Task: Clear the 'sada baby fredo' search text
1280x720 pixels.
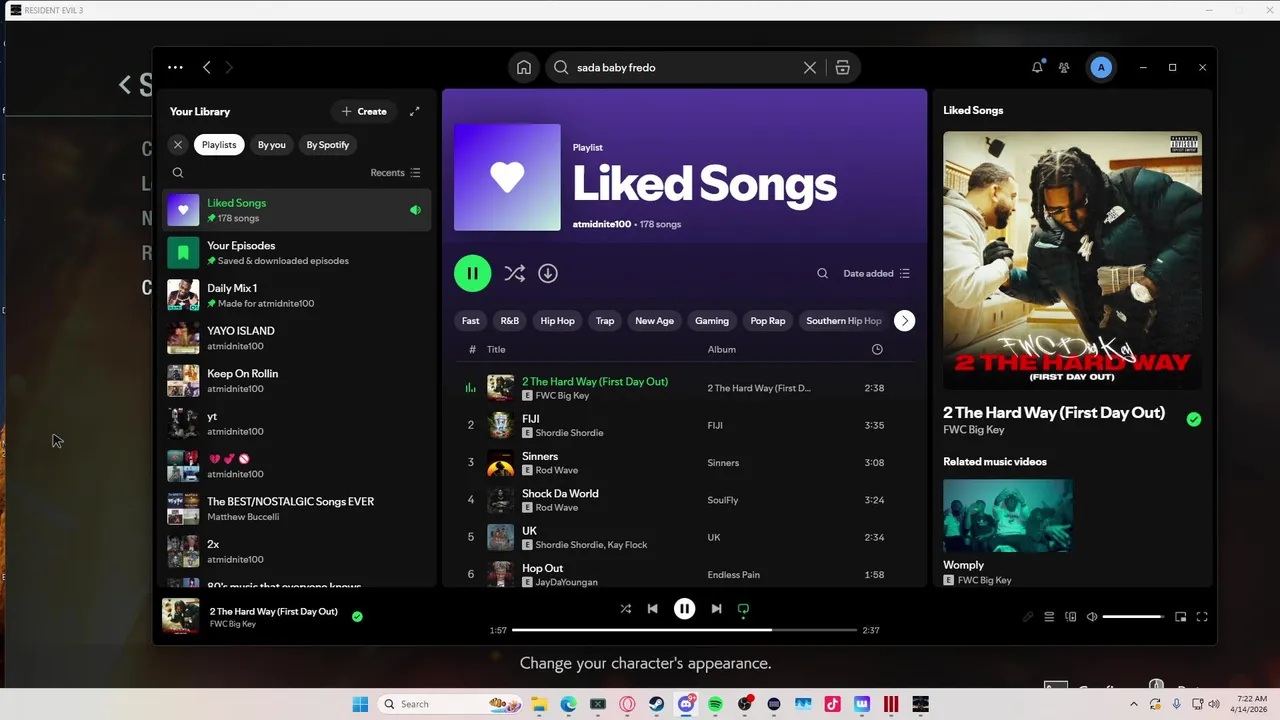Action: (810, 67)
